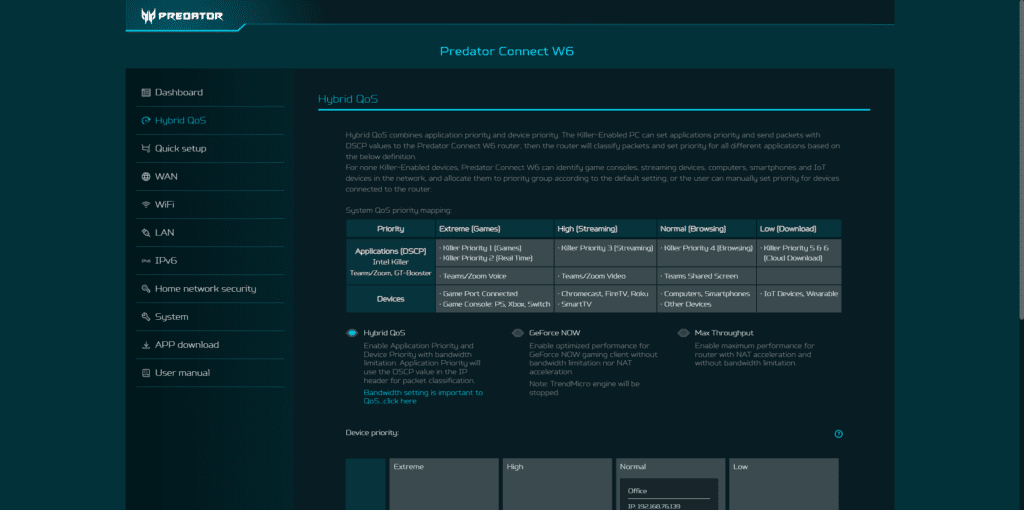Click the Dashboard icon in sidebar
The width and height of the screenshot is (1024, 510).
pos(146,93)
